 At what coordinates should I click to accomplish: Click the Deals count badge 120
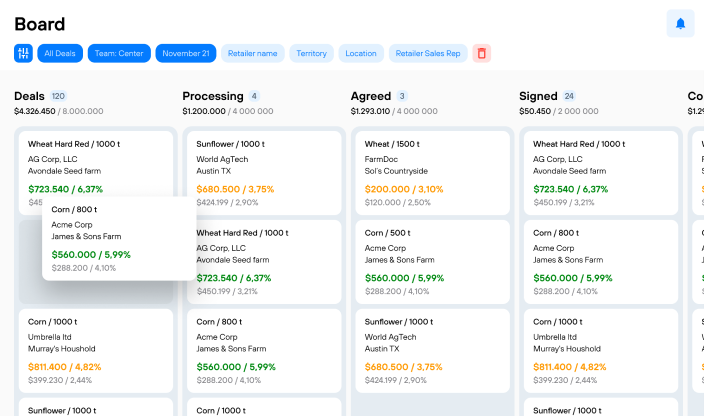tap(58, 96)
